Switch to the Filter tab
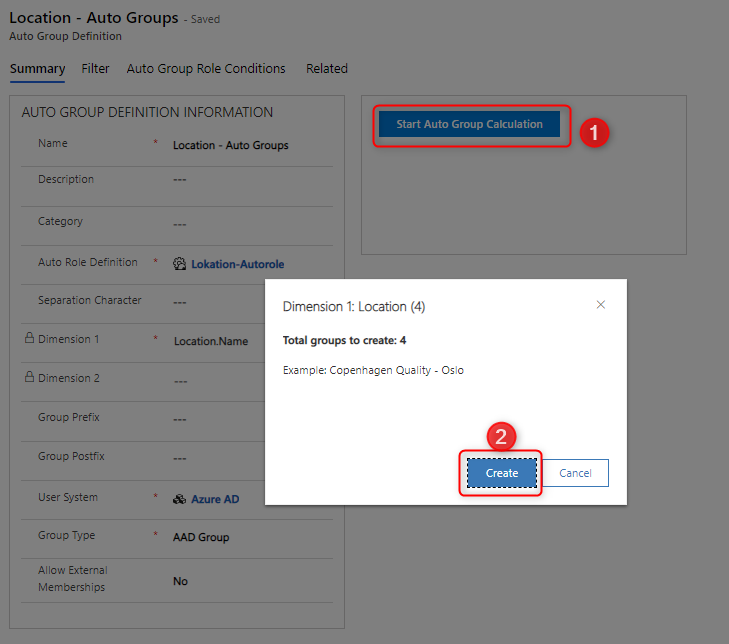This screenshot has height=644, width=729. tap(95, 69)
